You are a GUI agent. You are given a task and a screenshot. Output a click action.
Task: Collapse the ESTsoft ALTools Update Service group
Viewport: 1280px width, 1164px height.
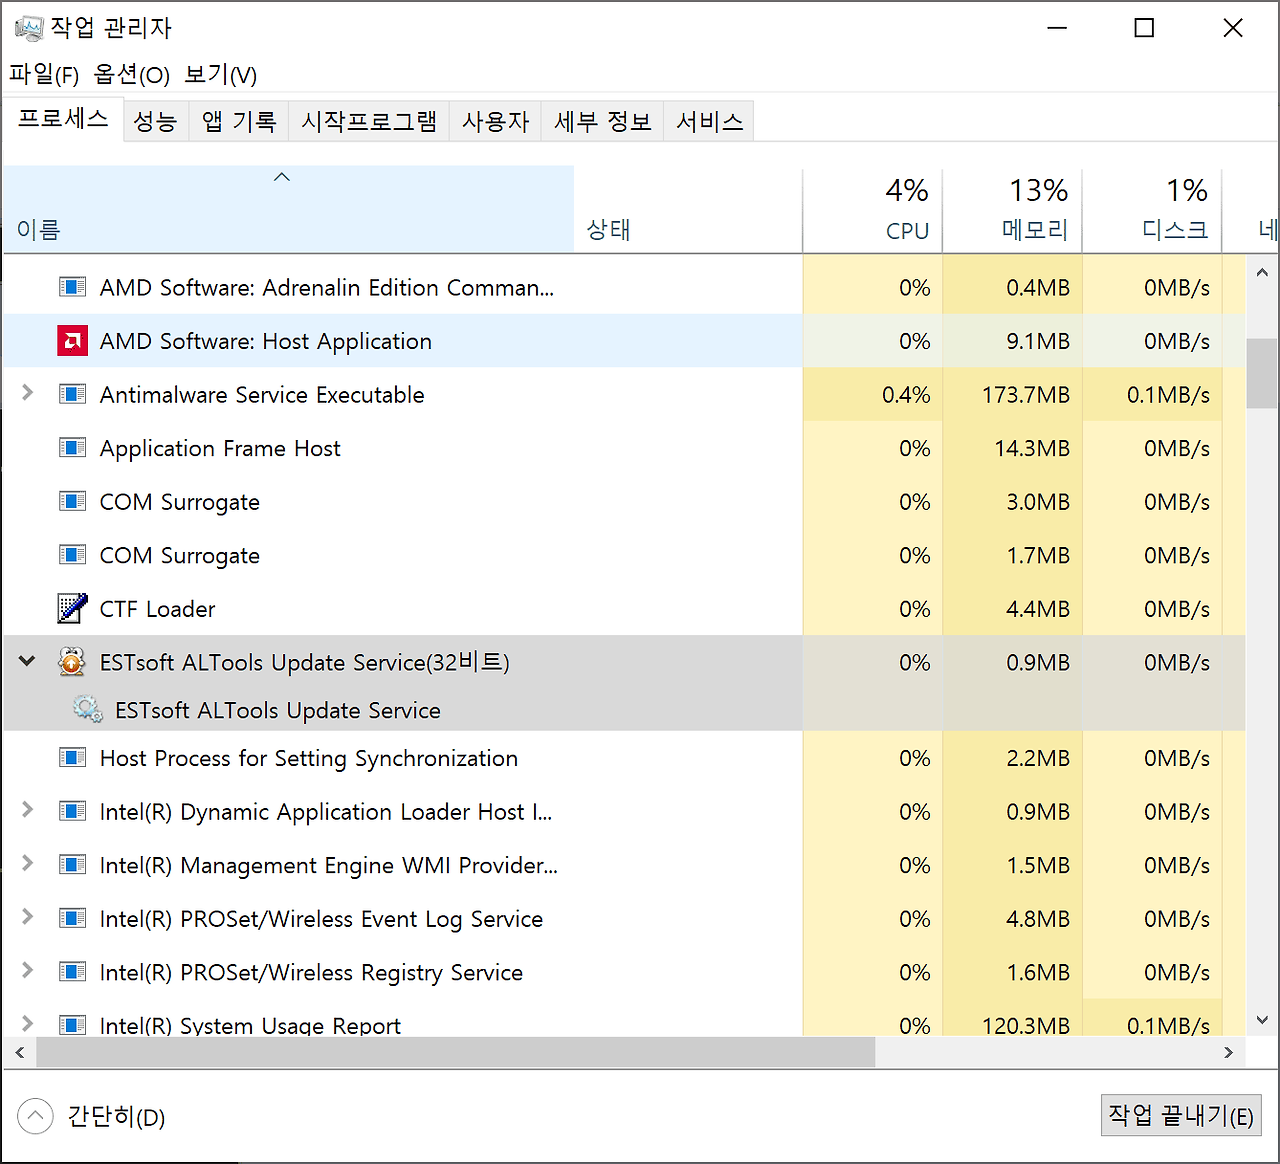26,661
